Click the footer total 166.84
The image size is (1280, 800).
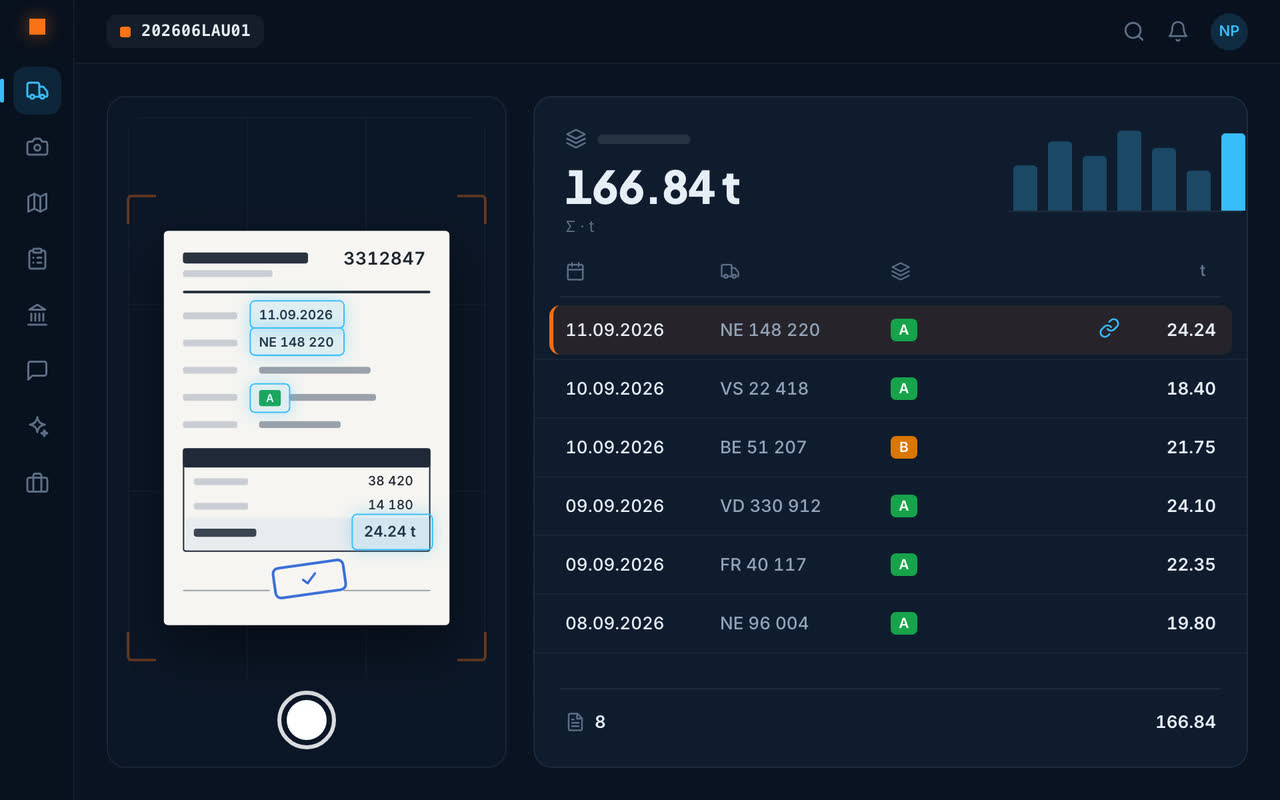tap(1185, 722)
